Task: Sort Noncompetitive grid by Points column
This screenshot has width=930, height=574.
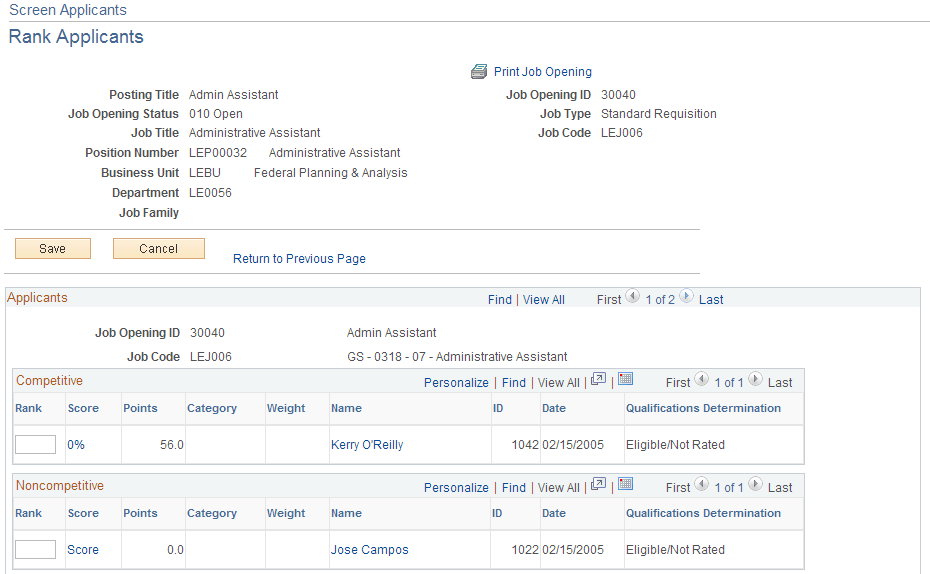Action: [x=140, y=513]
